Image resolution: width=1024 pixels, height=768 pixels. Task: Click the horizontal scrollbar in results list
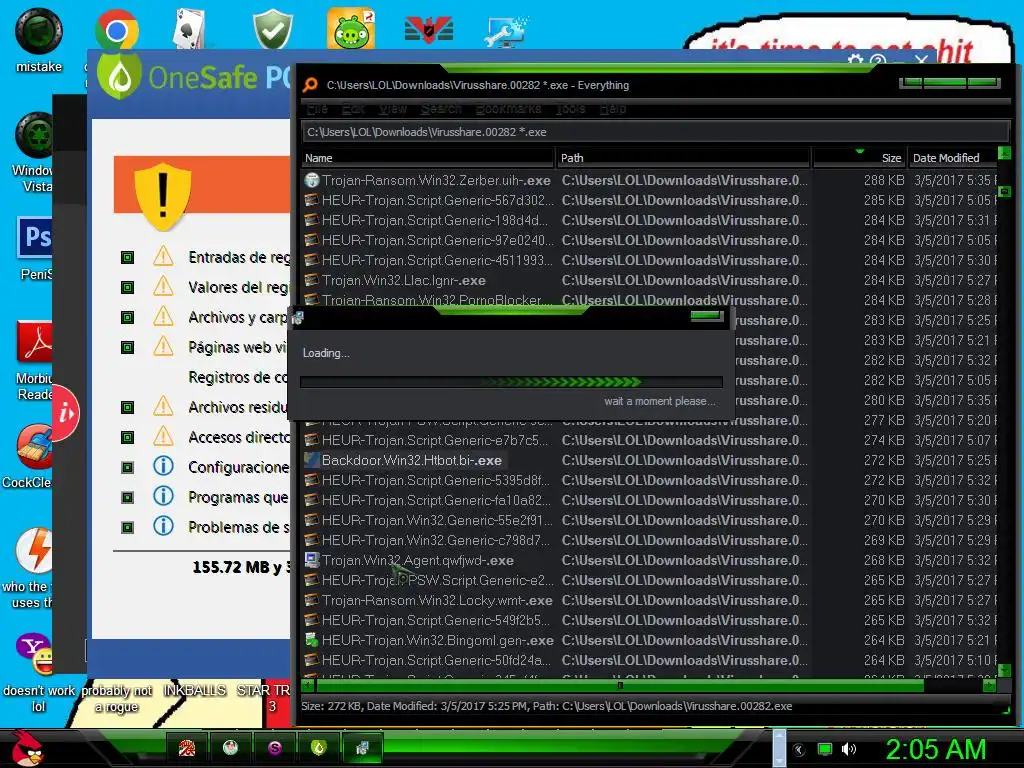(620, 686)
